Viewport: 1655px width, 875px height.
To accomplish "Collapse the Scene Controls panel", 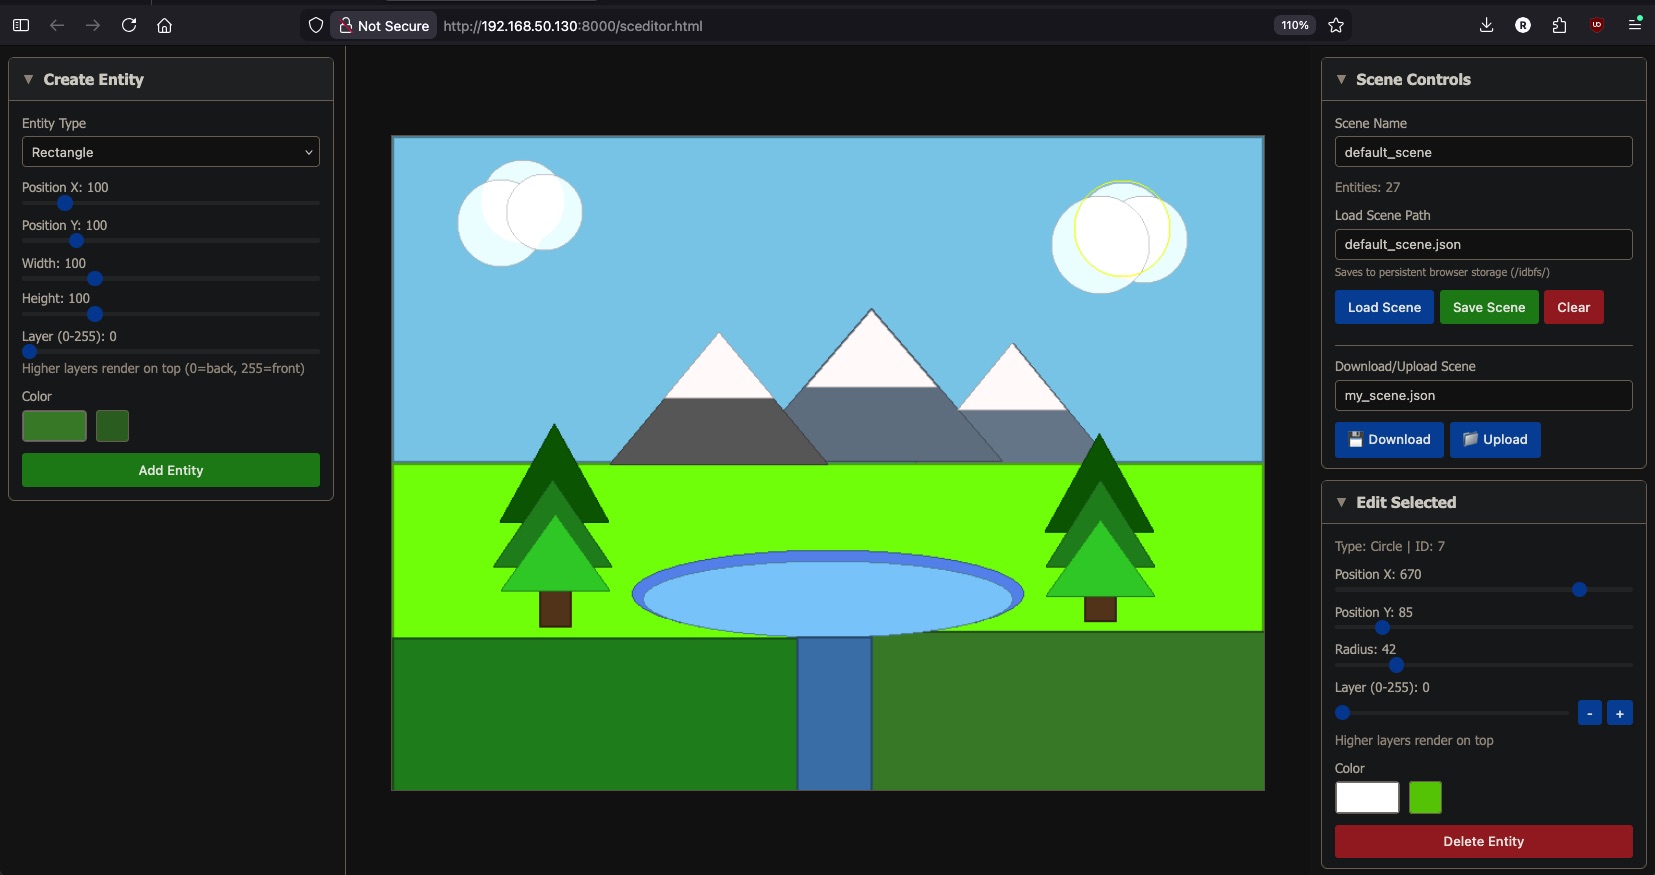I will click(1341, 79).
